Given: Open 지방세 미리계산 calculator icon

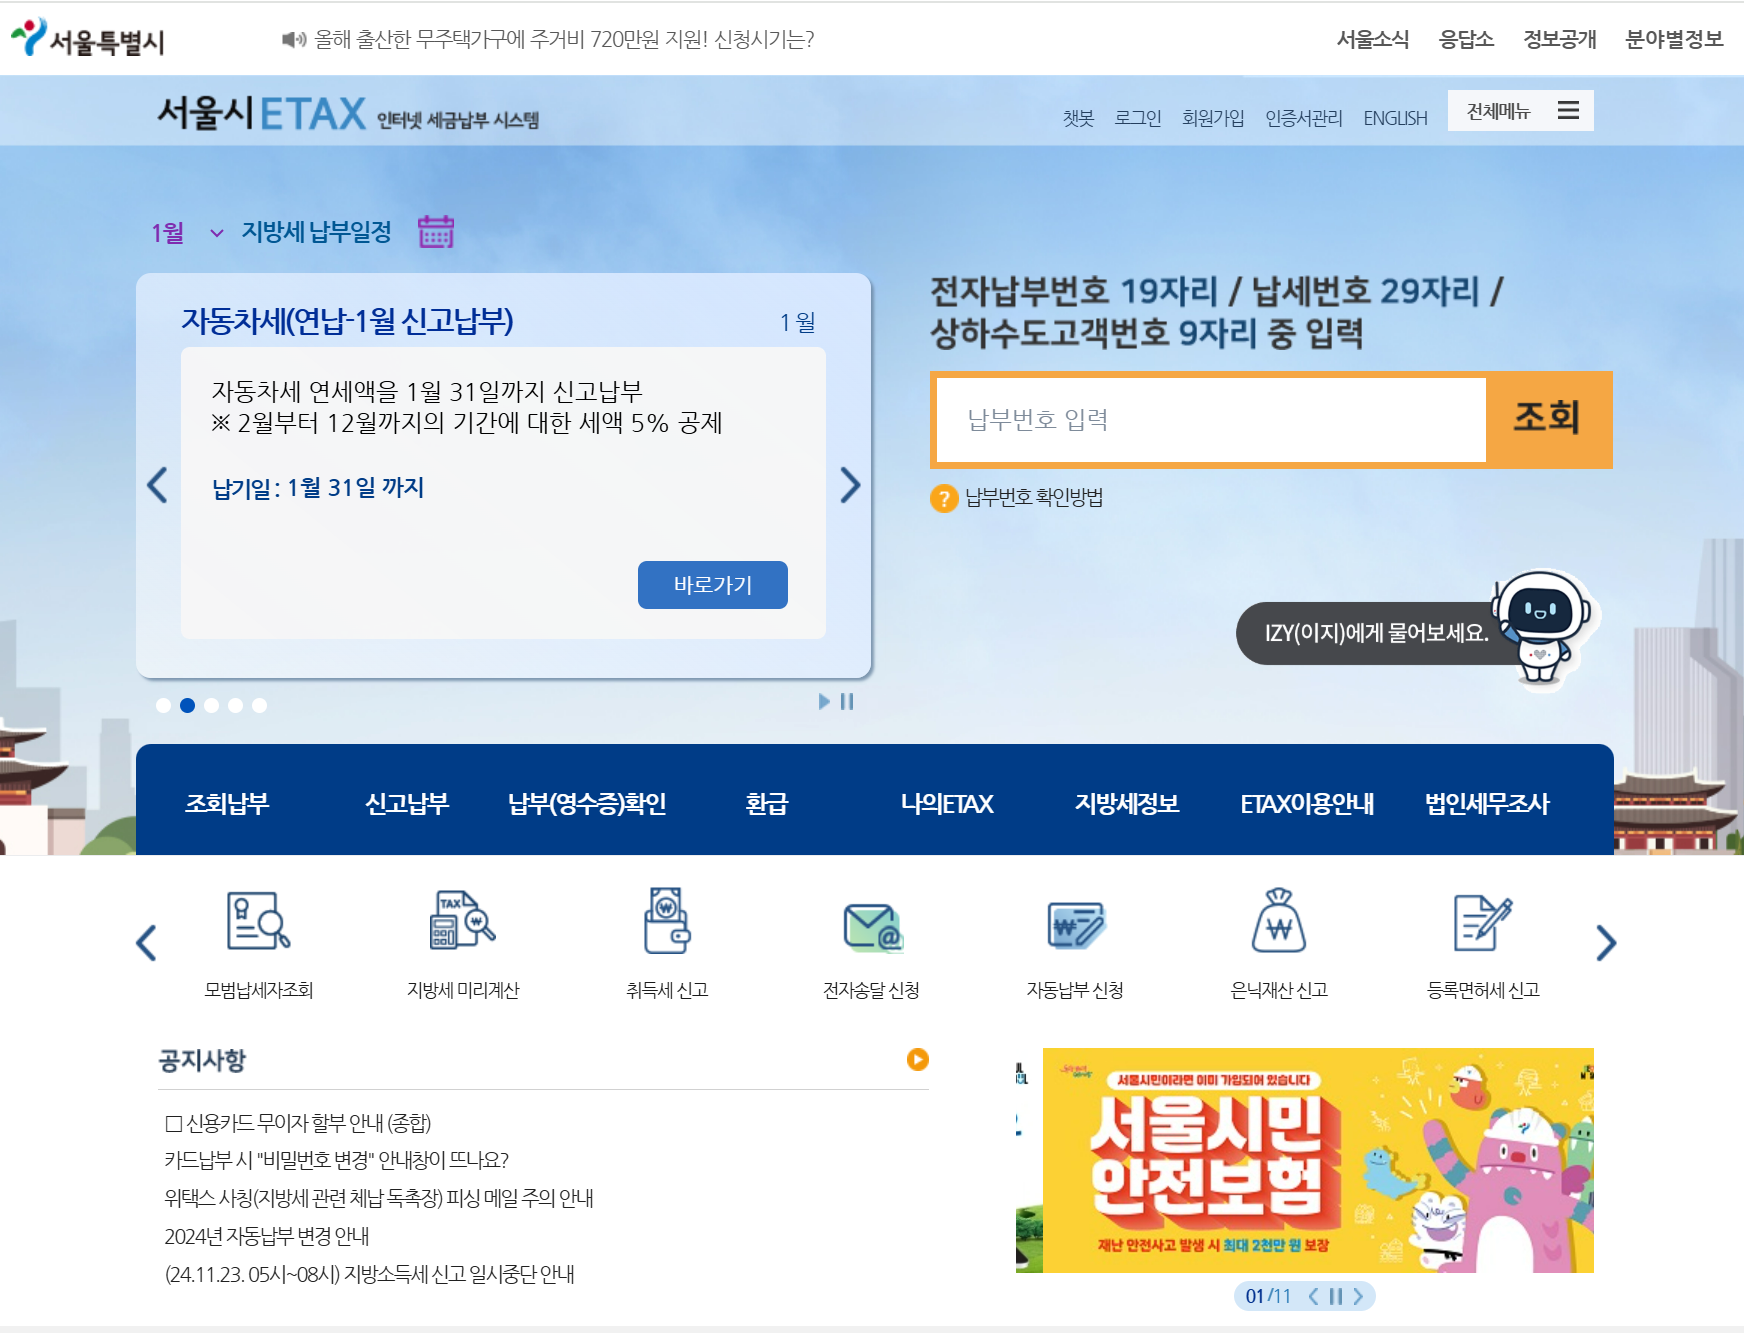Looking at the screenshot, I should point(463,920).
